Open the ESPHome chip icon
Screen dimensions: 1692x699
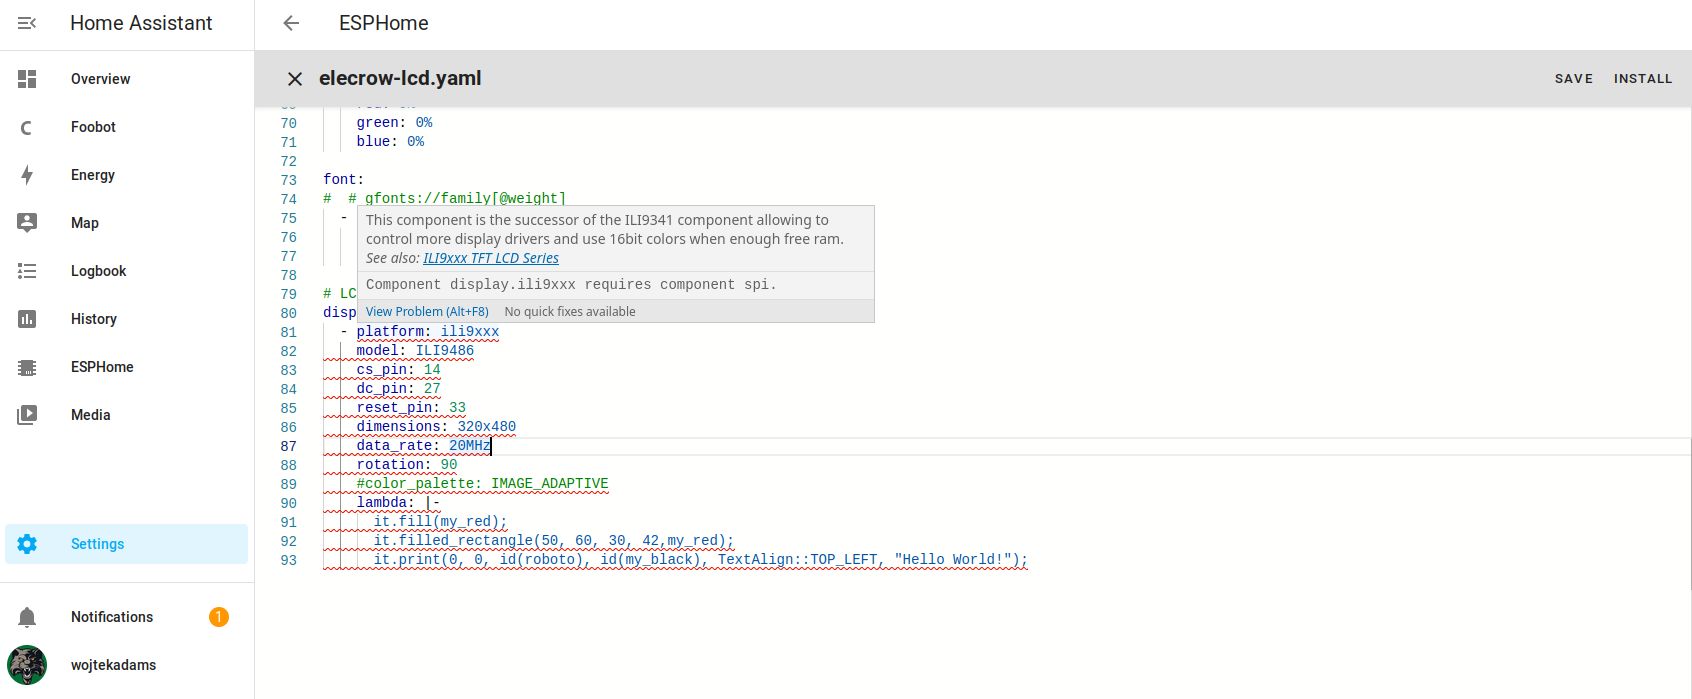pos(27,367)
